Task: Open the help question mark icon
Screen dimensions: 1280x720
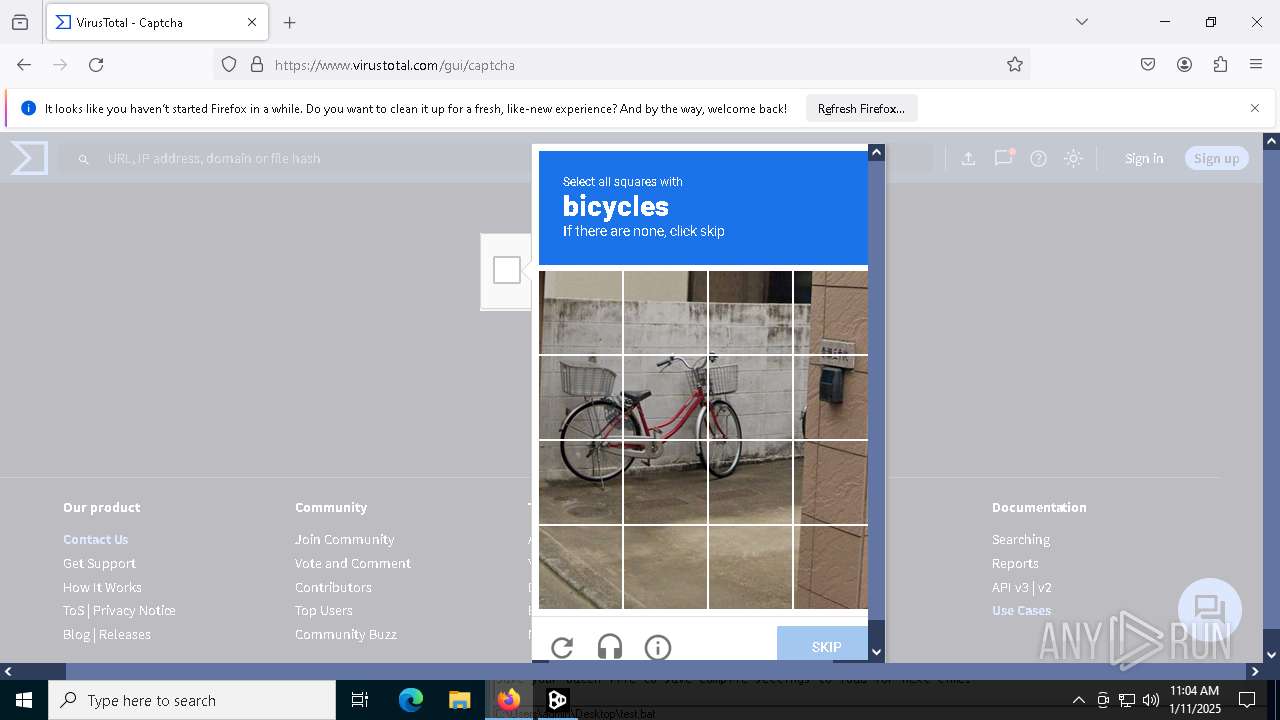Action: 1038,158
